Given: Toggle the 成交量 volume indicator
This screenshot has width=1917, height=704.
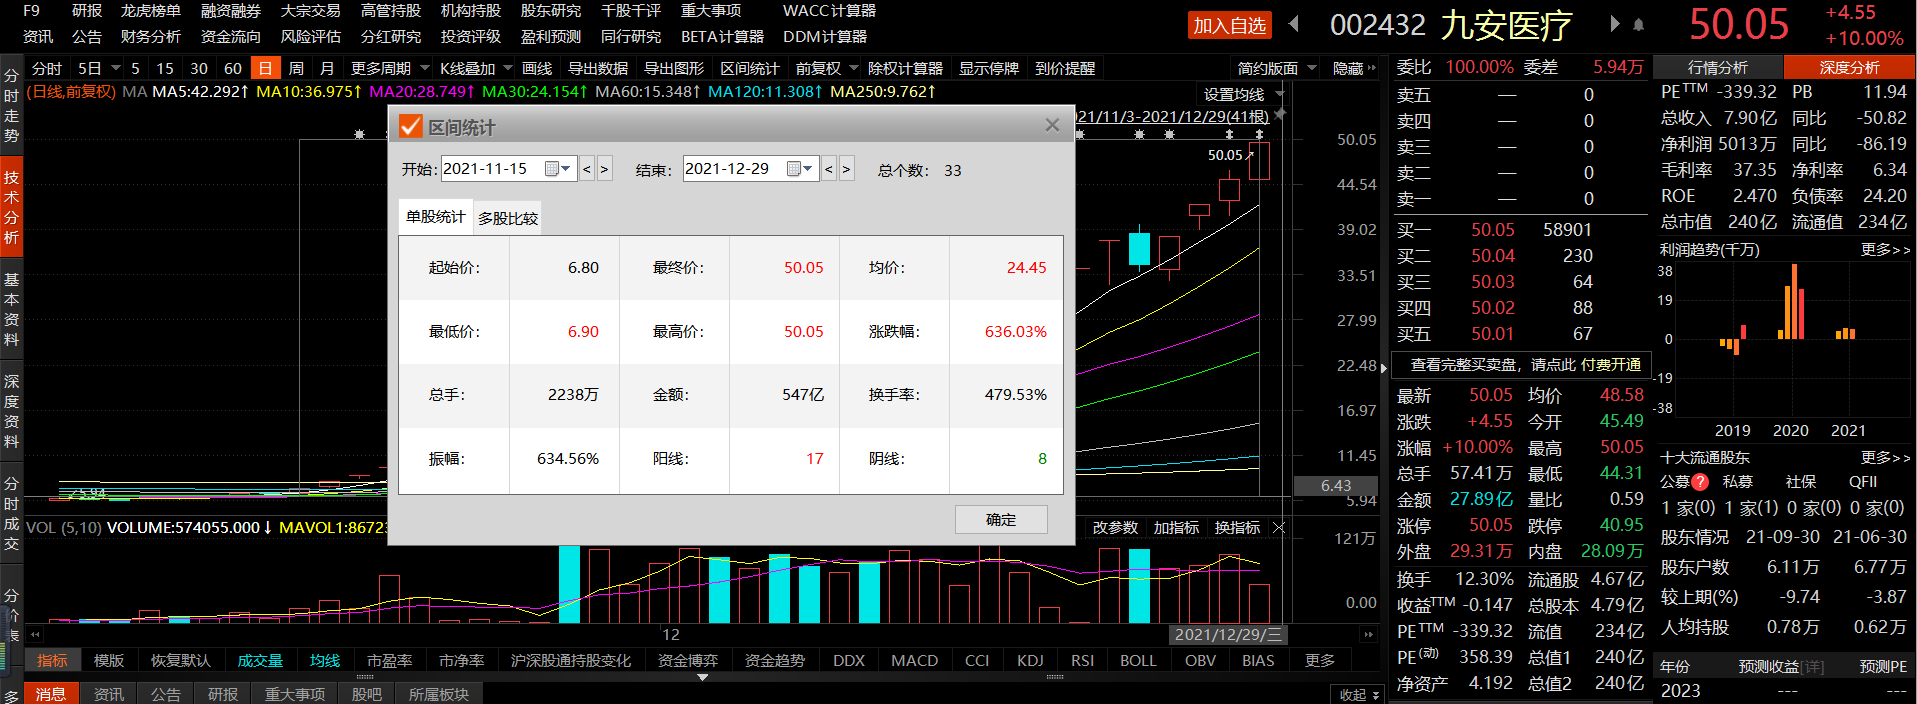Looking at the screenshot, I should pyautogui.click(x=260, y=661).
